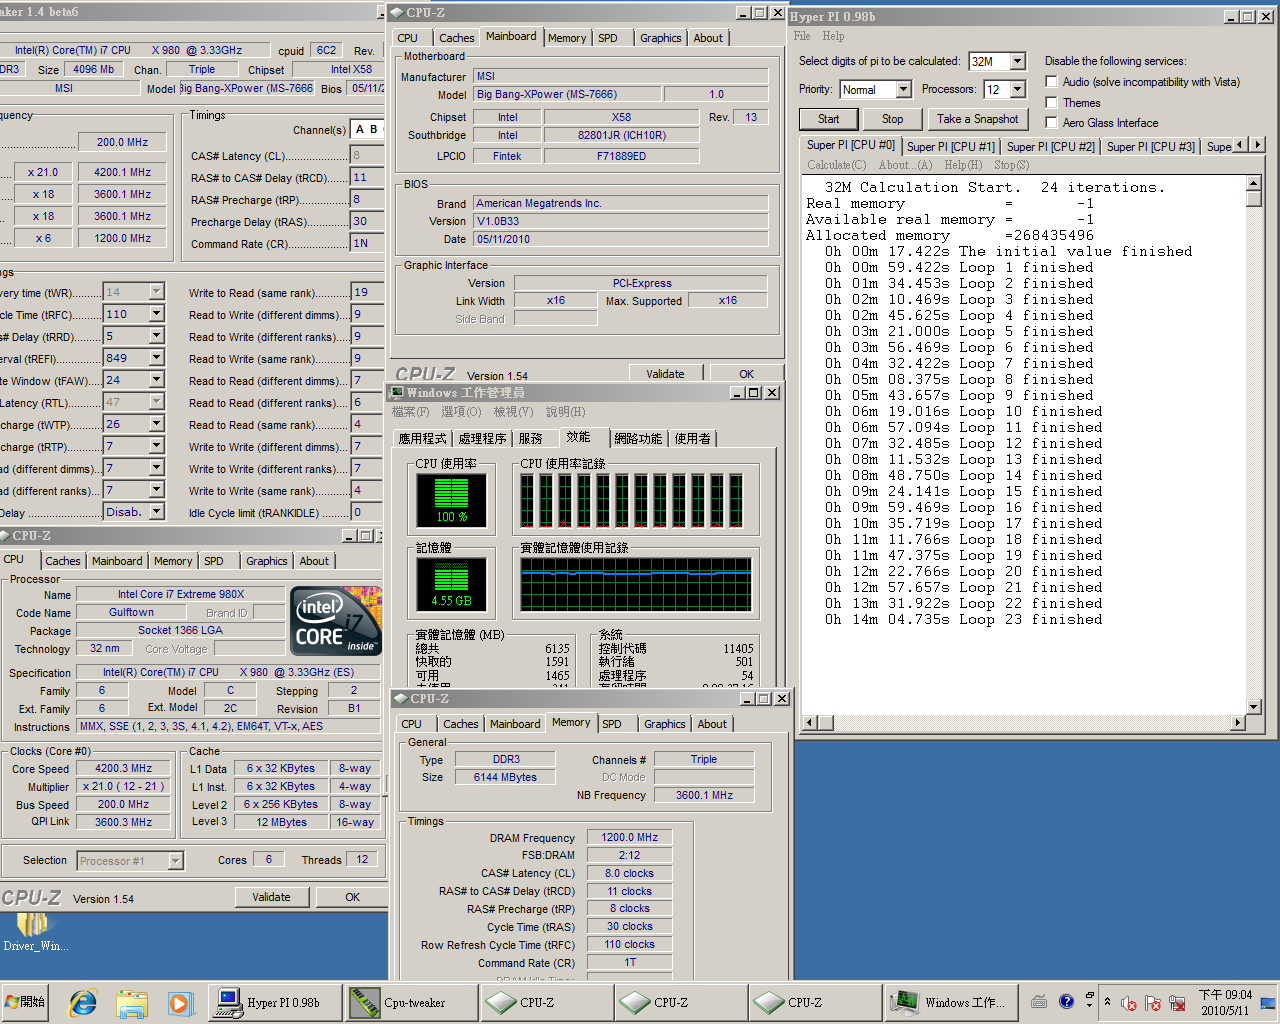
Task: Open digits of pi 32M dropdown
Action: click(x=1017, y=61)
